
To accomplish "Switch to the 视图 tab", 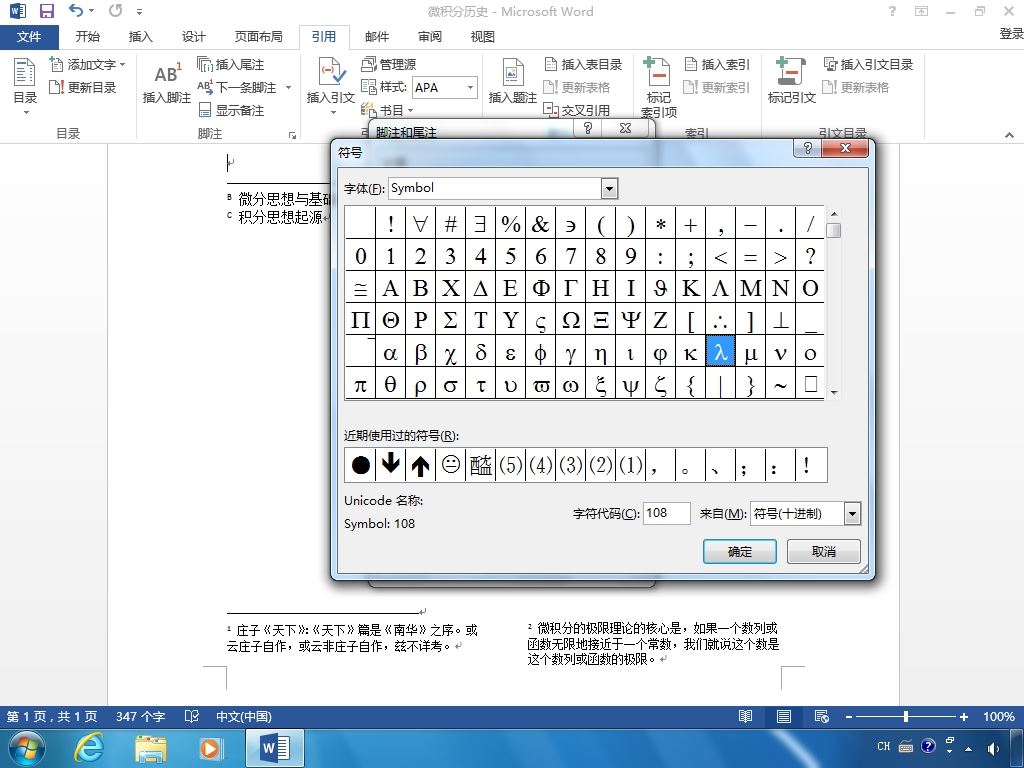I will click(x=483, y=37).
